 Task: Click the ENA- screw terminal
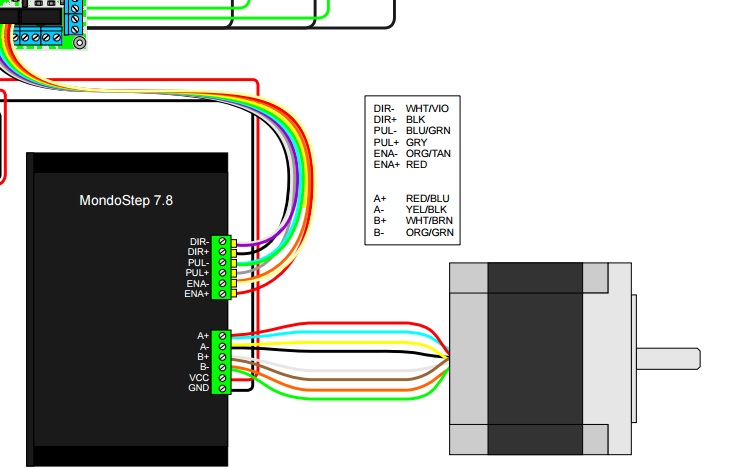point(221,283)
